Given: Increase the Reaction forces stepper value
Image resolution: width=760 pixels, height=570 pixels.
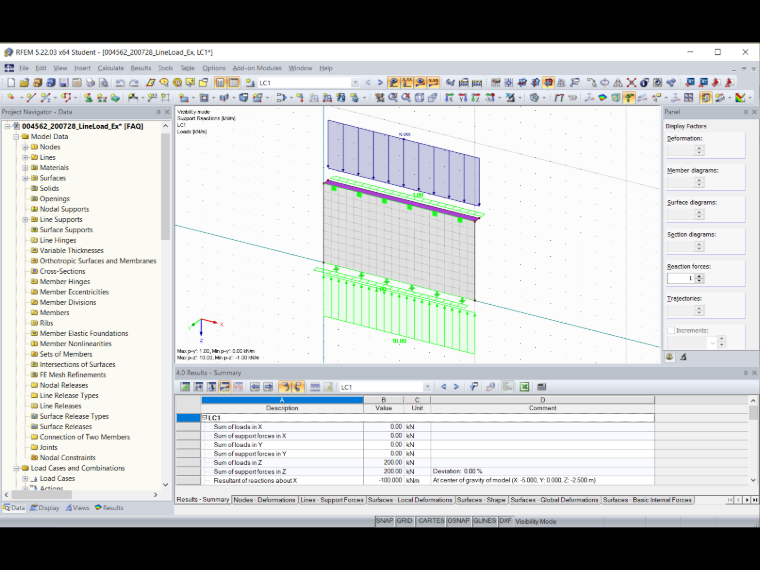Looking at the screenshot, I should point(699,276).
